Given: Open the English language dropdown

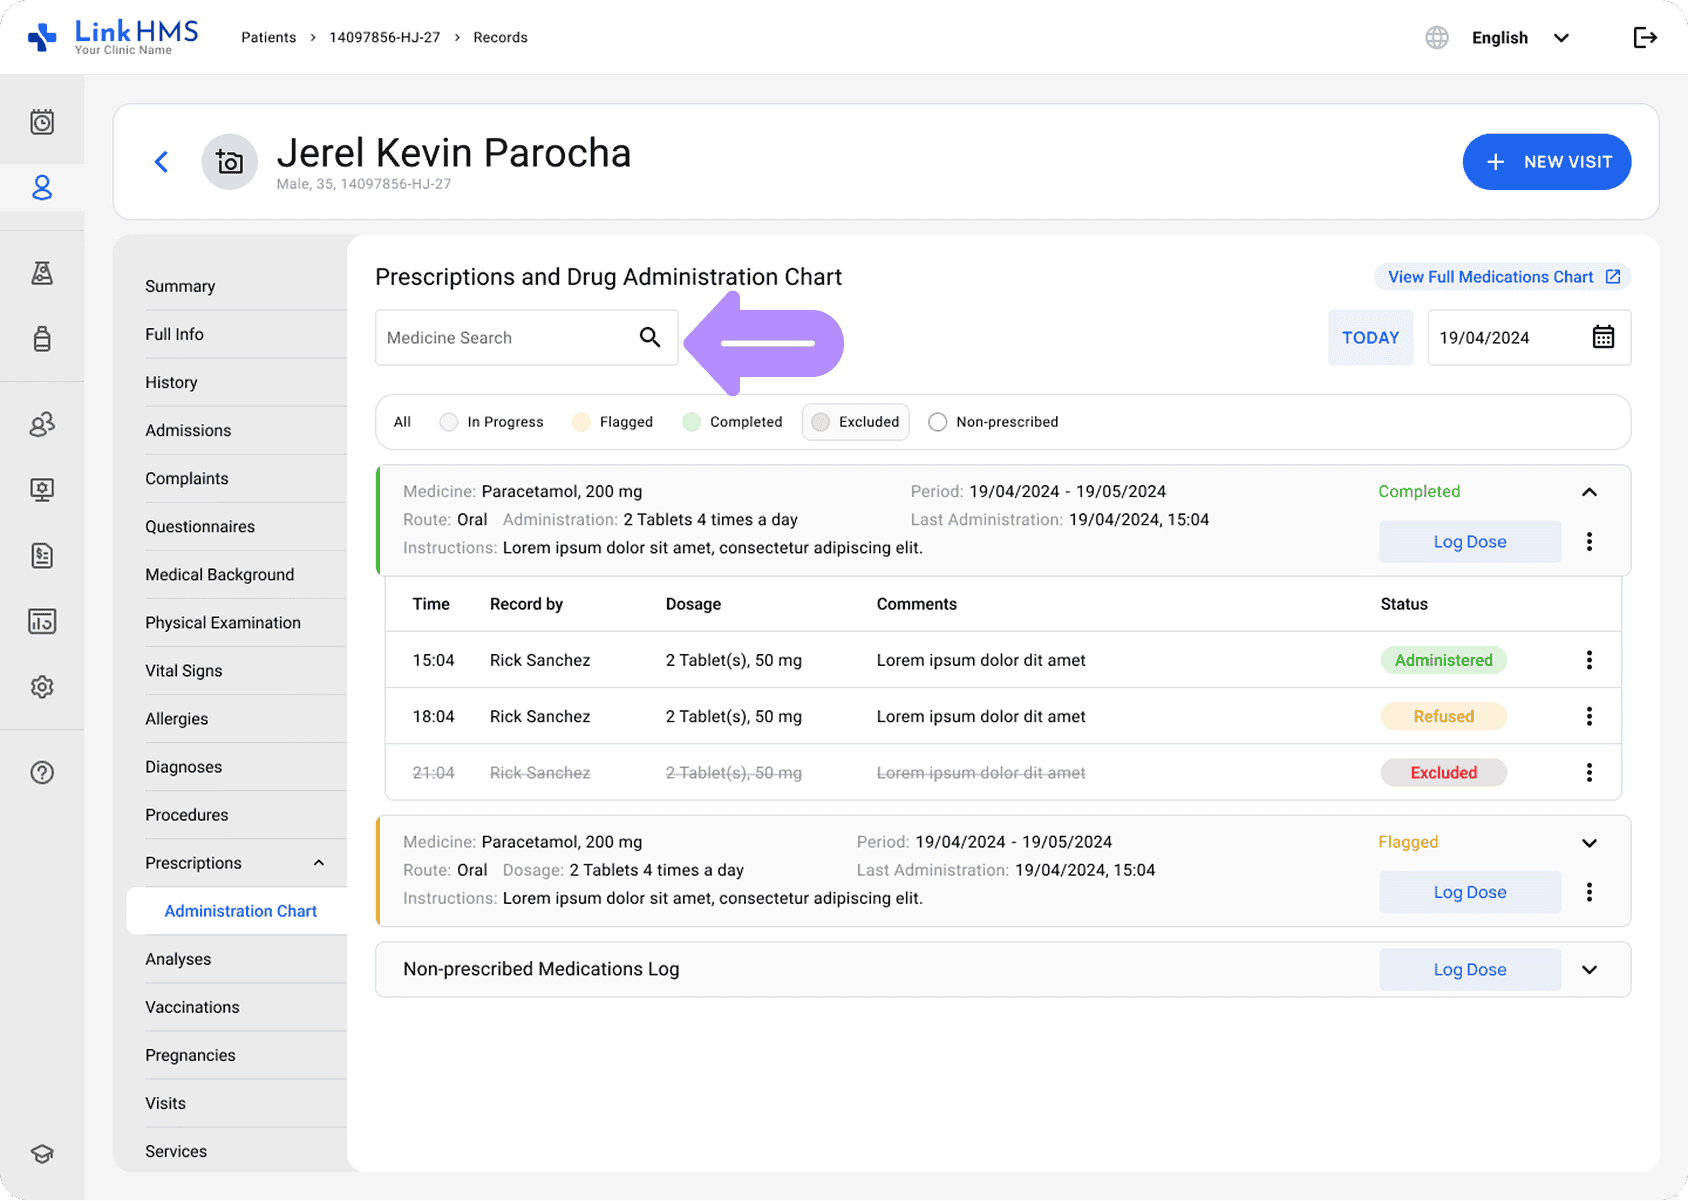Looking at the screenshot, I should (1519, 38).
